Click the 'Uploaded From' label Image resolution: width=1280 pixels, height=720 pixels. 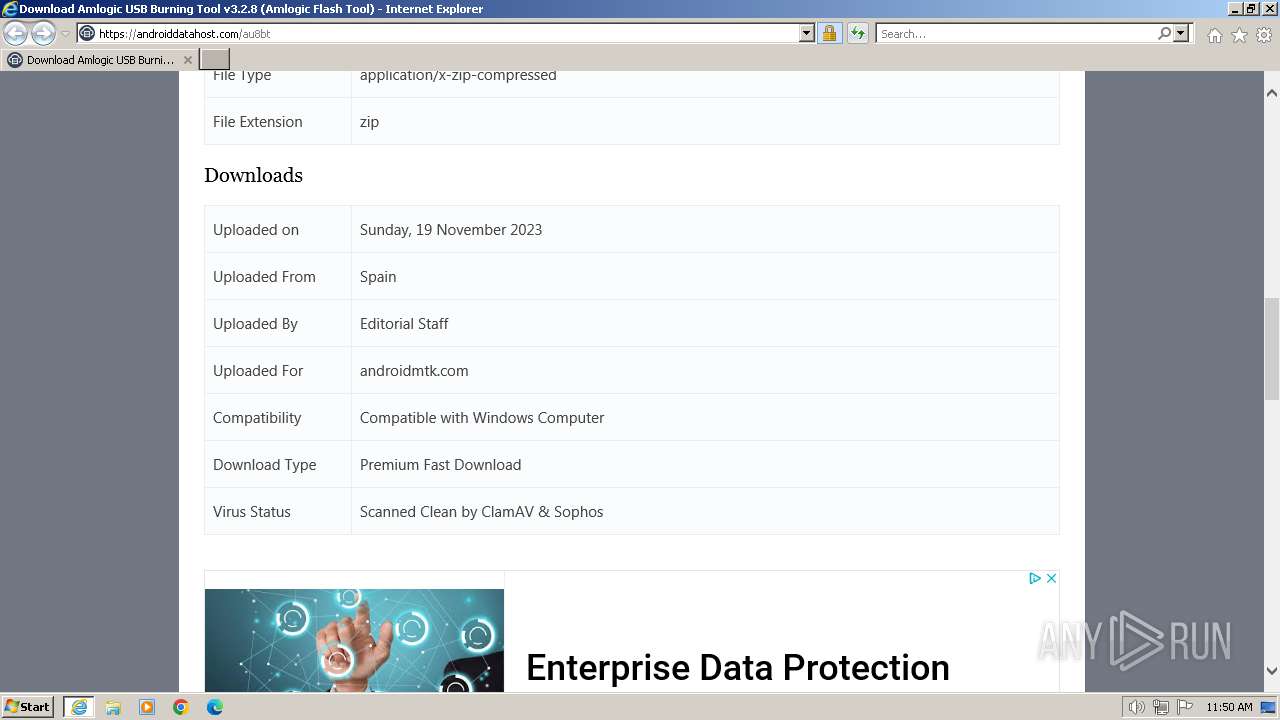click(264, 276)
